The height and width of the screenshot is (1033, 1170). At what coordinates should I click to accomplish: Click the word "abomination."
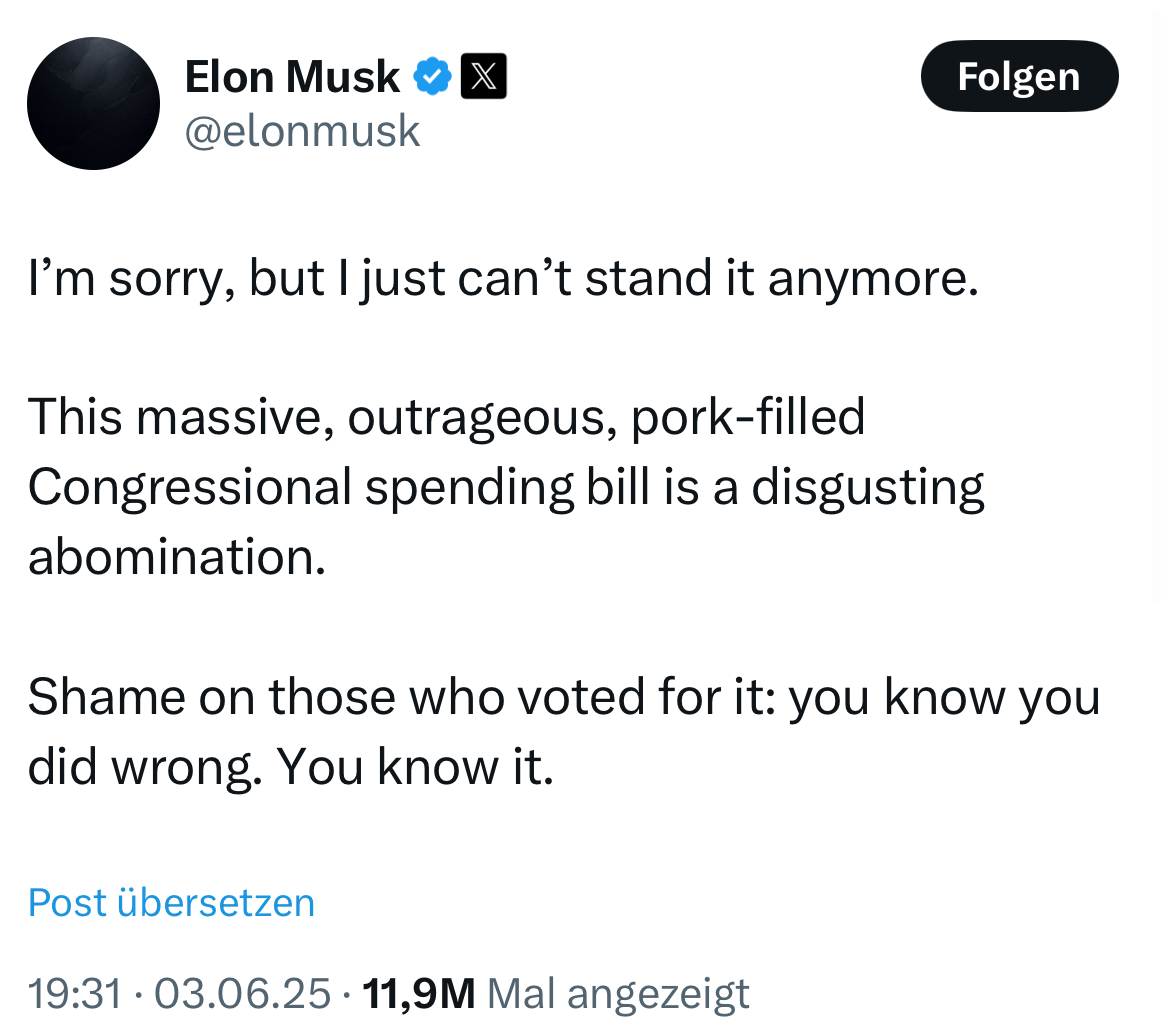[x=177, y=557]
